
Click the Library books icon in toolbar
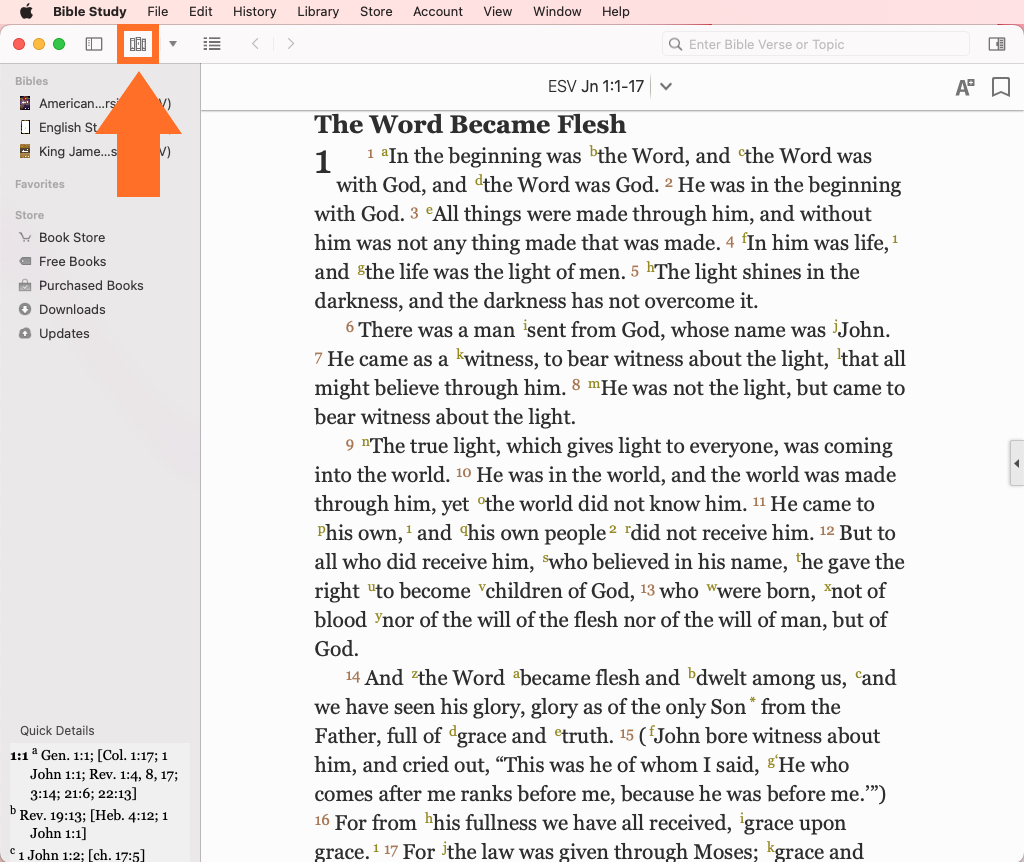[138, 44]
